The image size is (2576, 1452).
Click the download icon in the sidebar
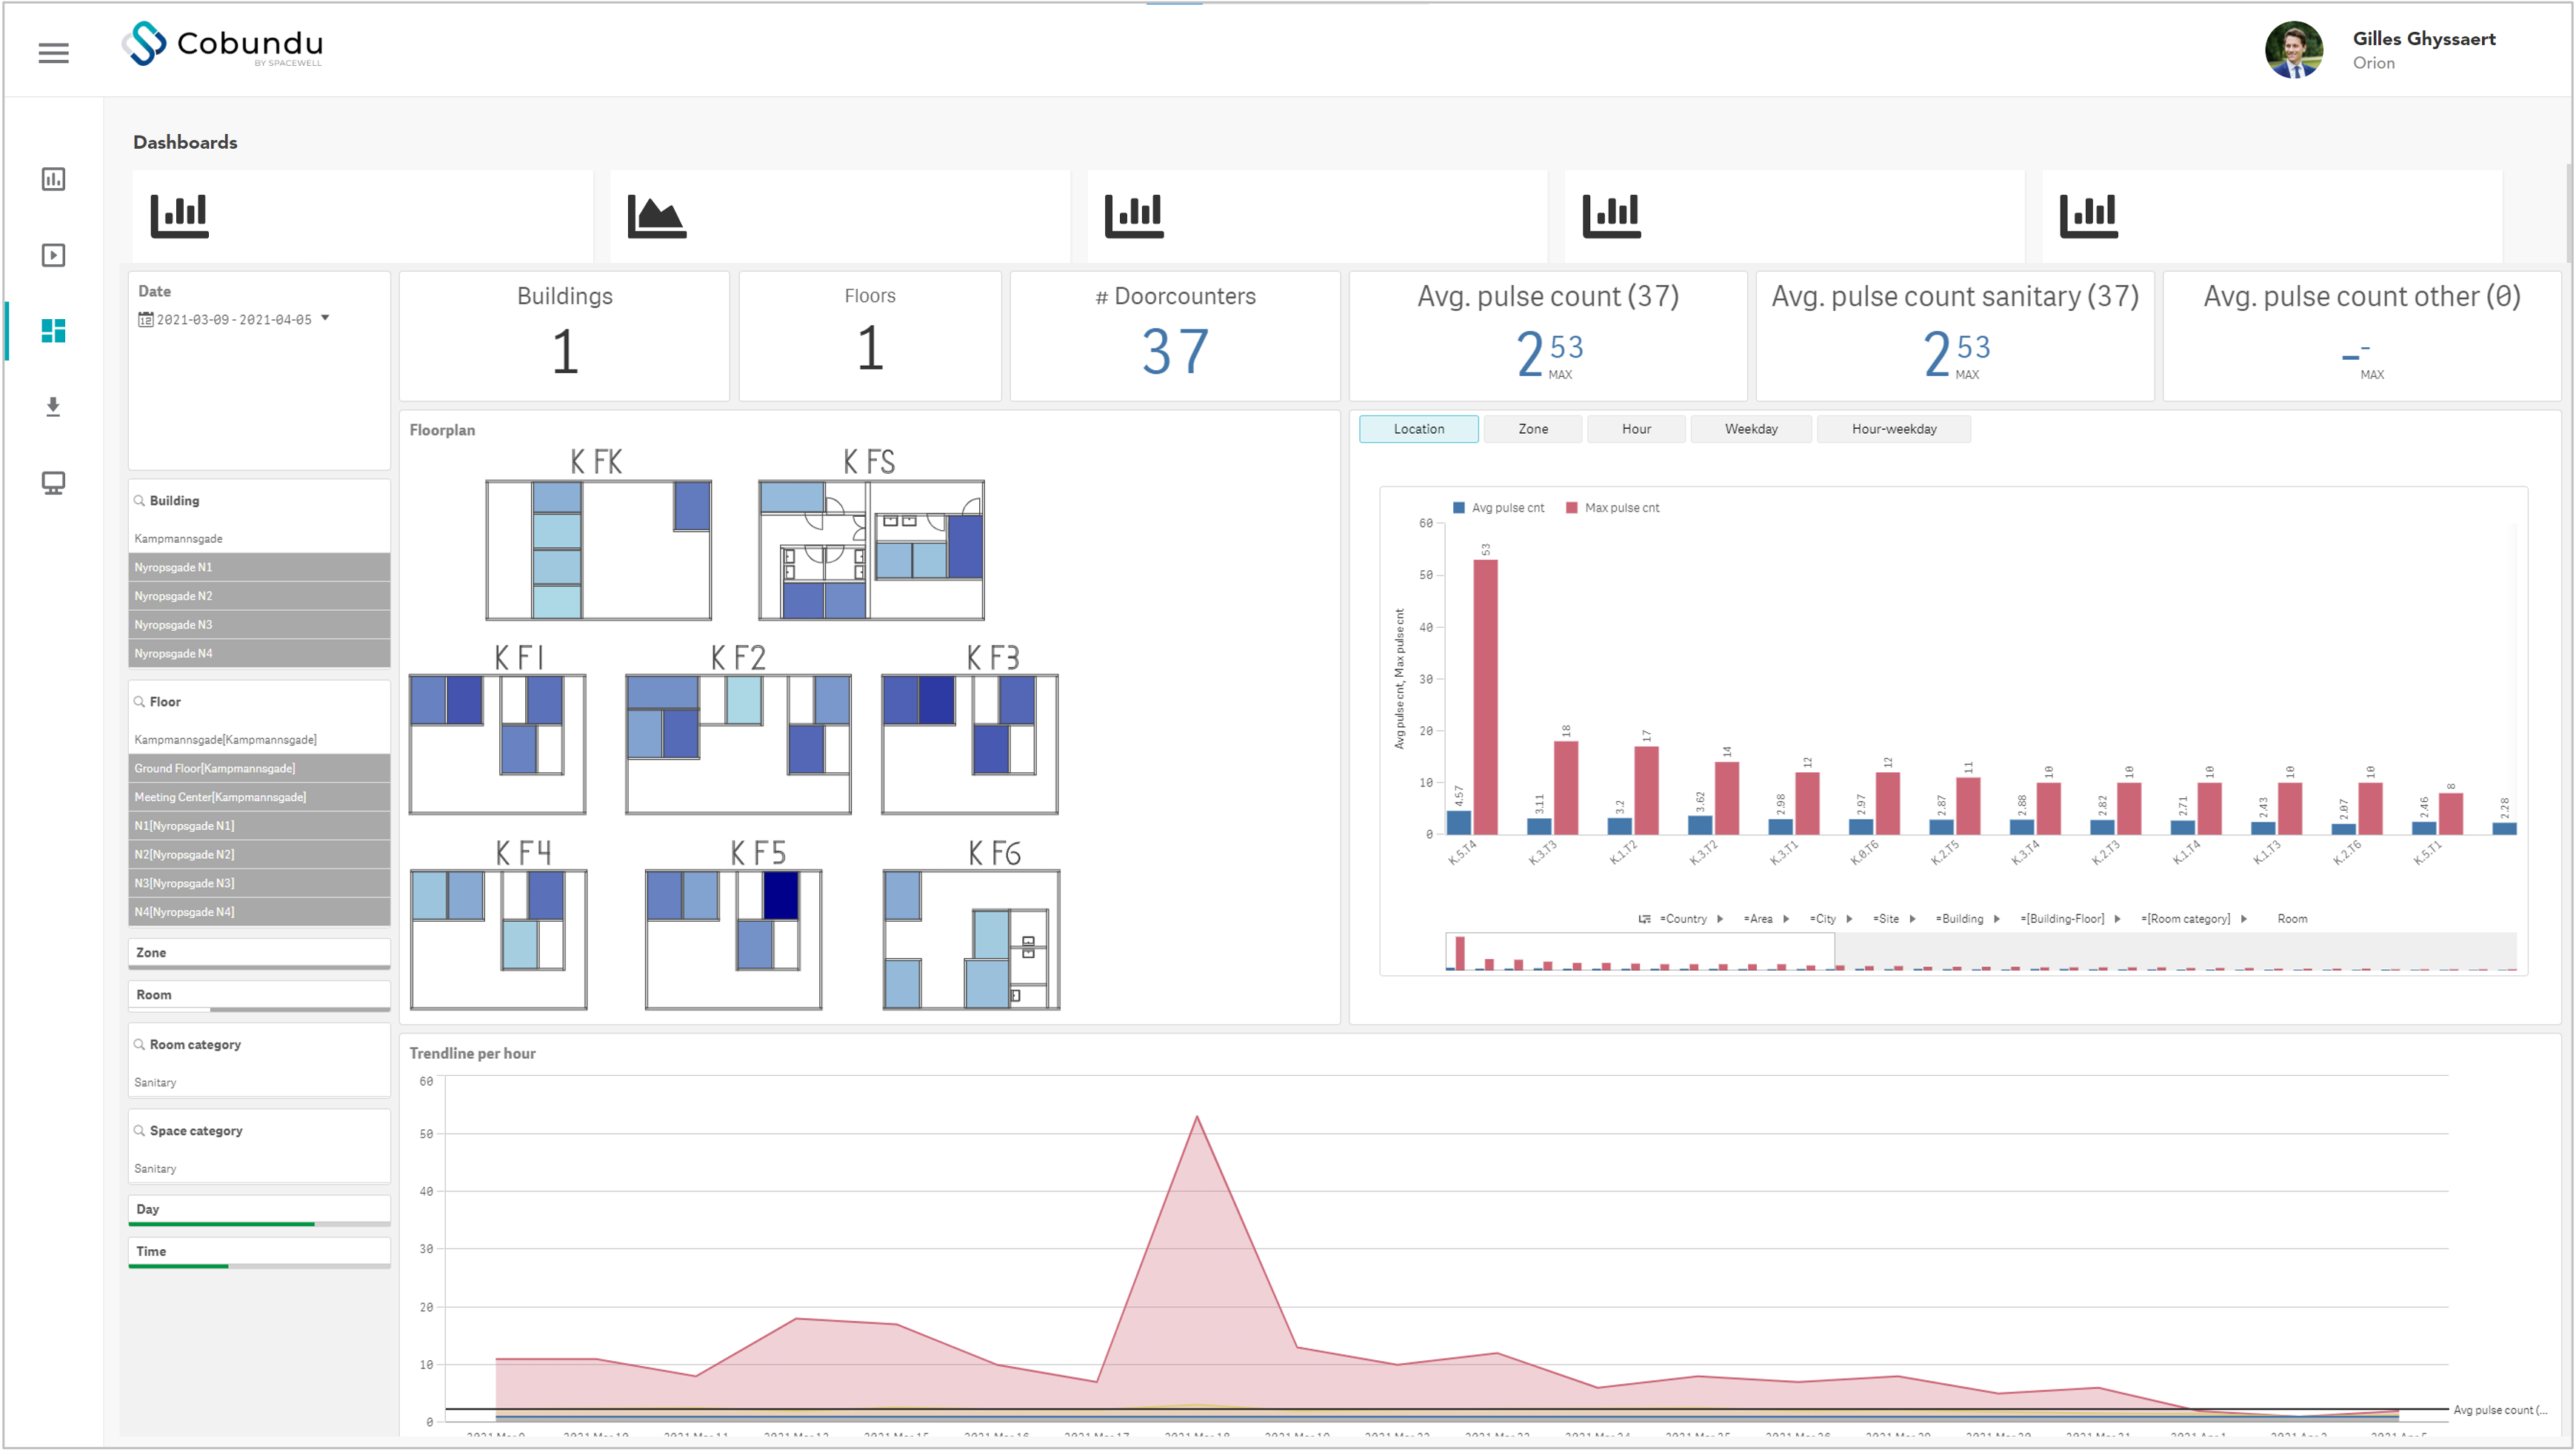pos(54,407)
